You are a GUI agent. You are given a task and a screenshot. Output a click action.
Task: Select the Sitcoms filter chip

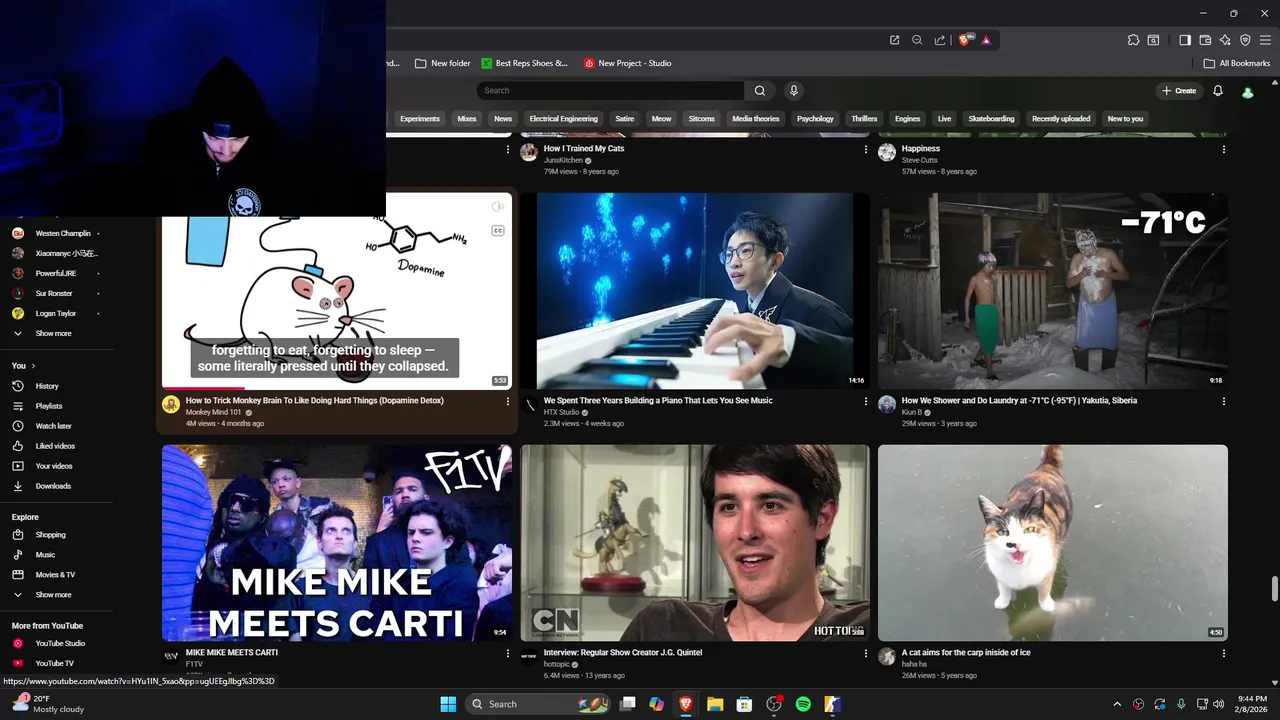click(702, 119)
